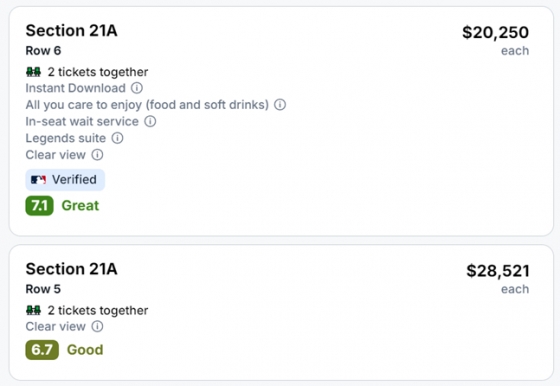Click info icon next to Instant Download
The image size is (560, 386).
[137, 88]
